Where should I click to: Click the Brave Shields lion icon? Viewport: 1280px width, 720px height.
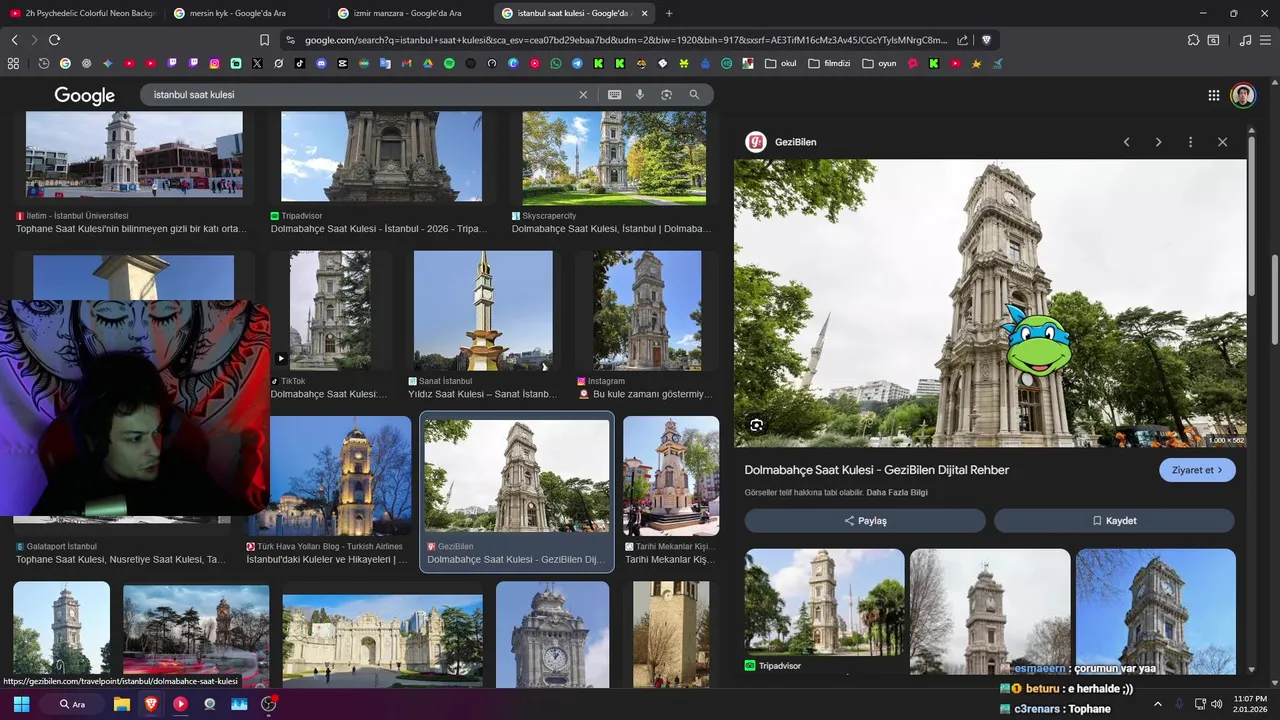(986, 40)
